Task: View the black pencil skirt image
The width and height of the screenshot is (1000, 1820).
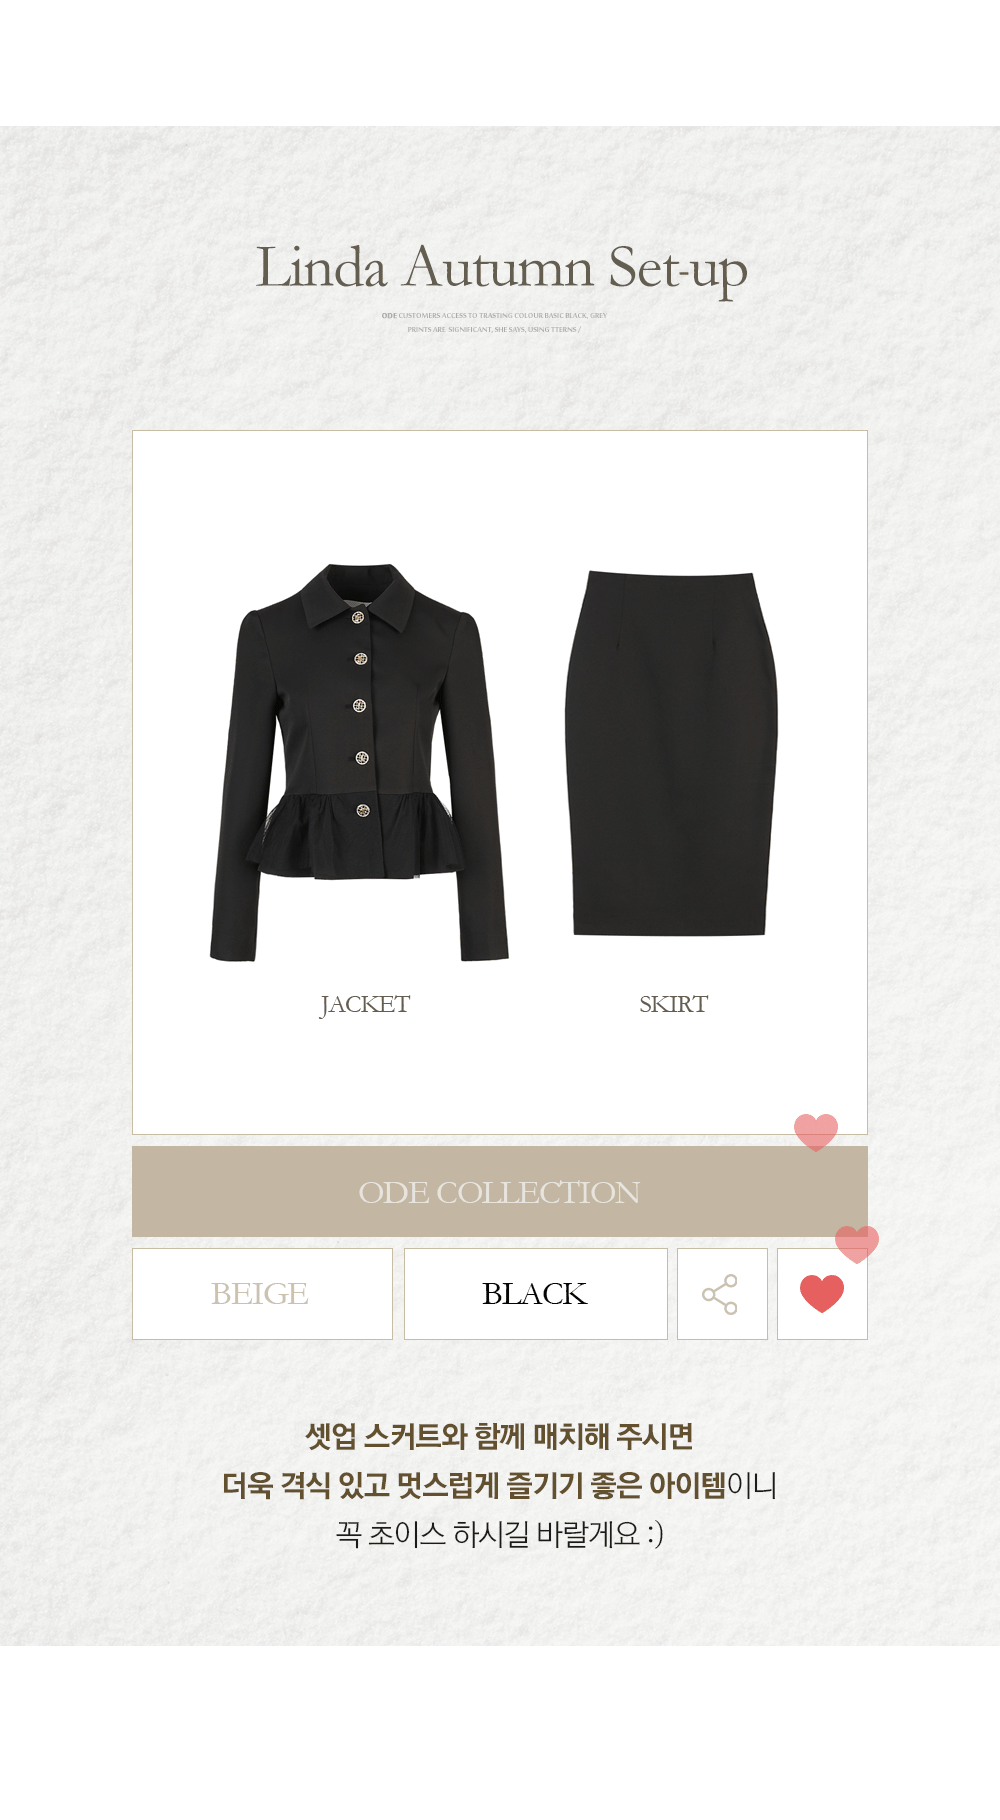Action: 671,754
